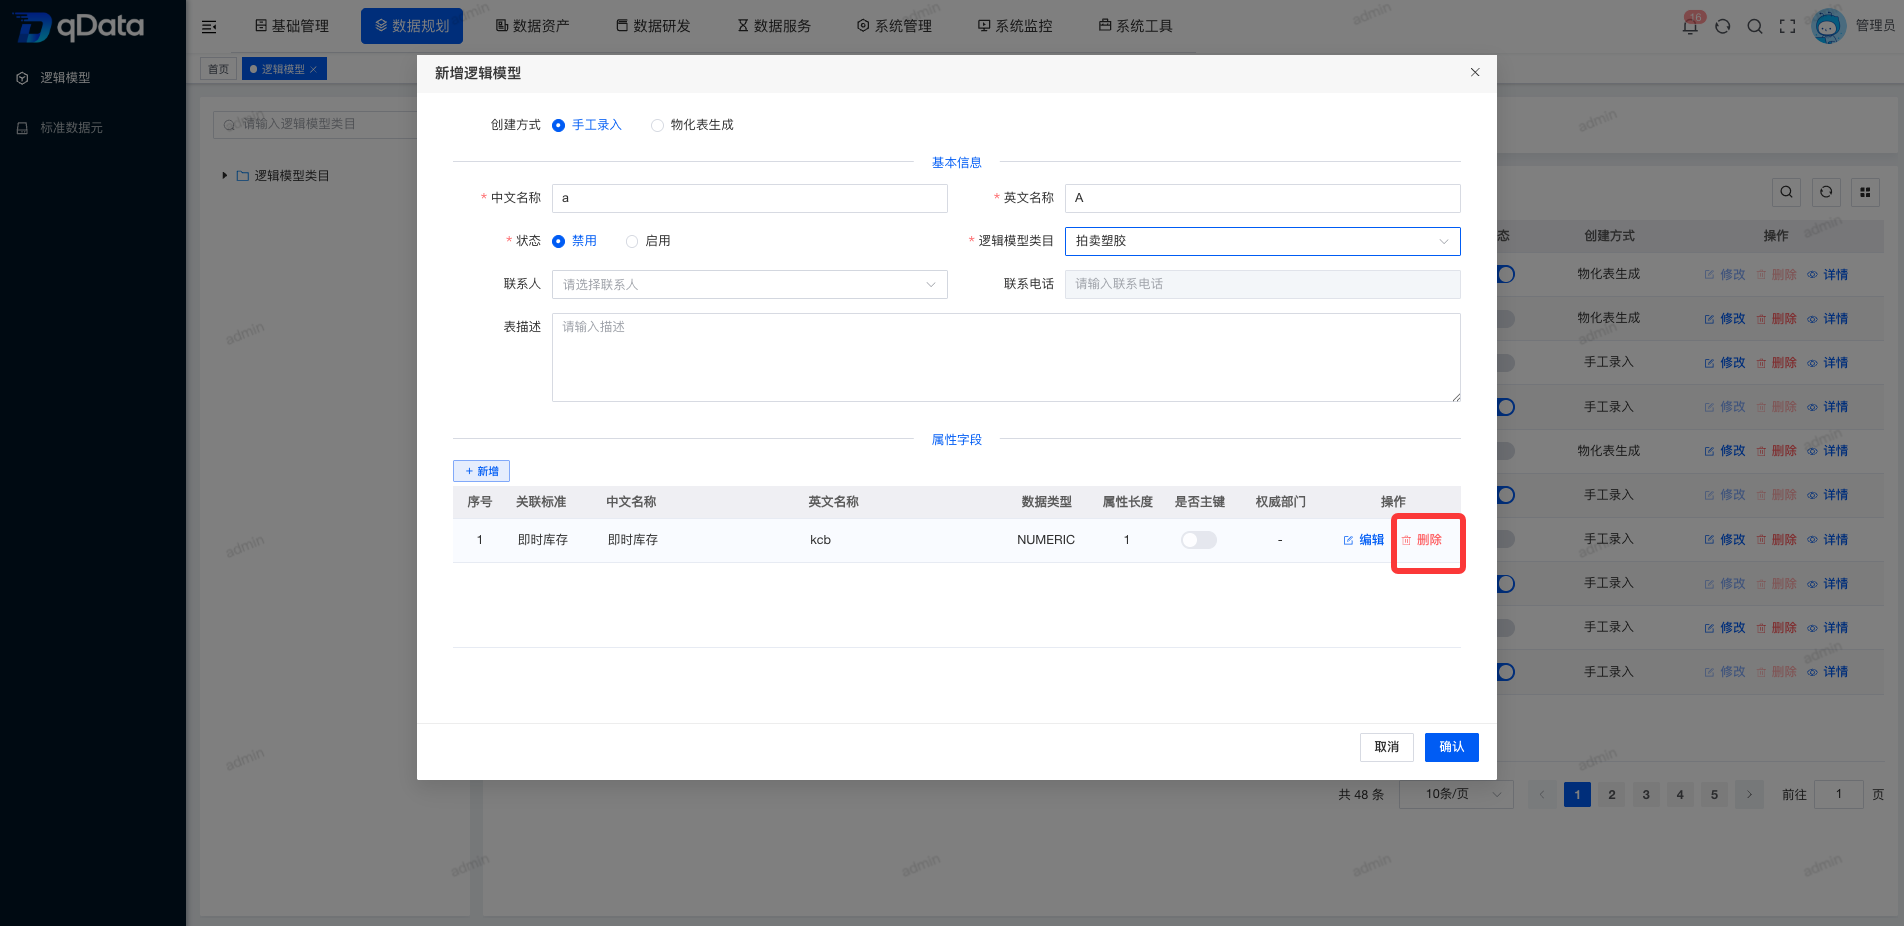
Task: Set status to 禁用
Action: [x=574, y=241]
